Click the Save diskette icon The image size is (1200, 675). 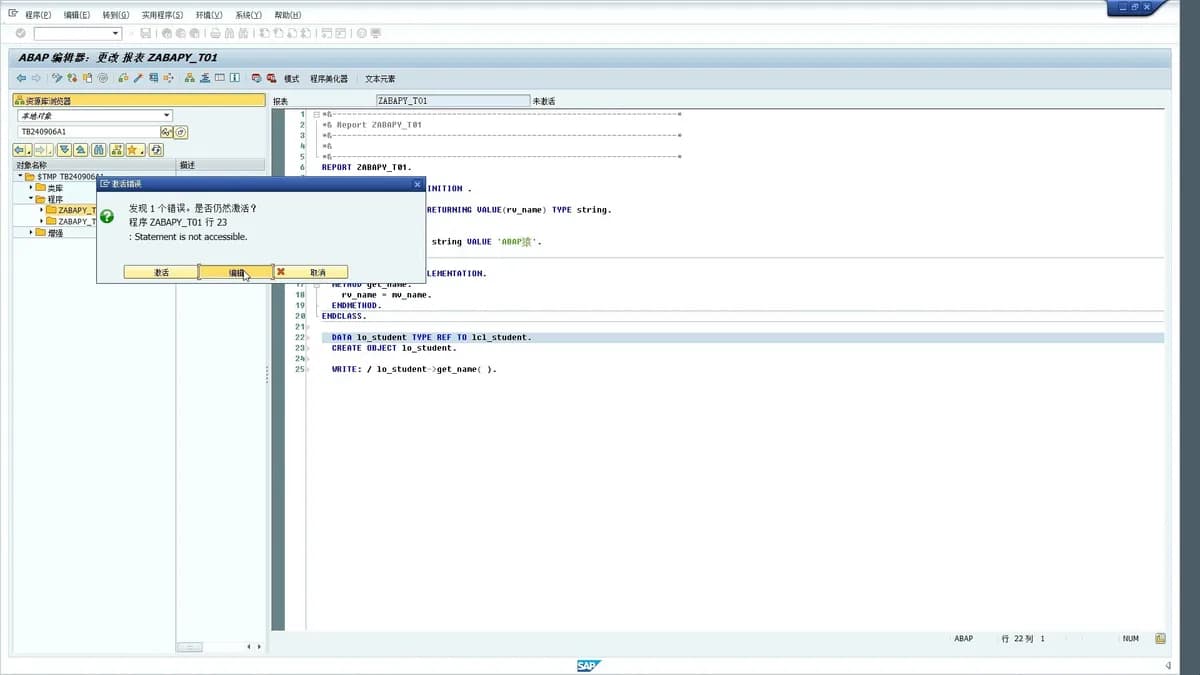146,33
